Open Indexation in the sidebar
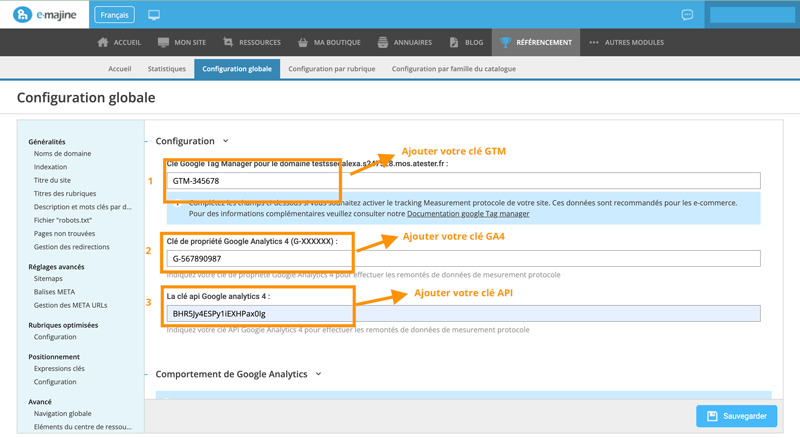Screen dimensions: 800x438 point(51,167)
